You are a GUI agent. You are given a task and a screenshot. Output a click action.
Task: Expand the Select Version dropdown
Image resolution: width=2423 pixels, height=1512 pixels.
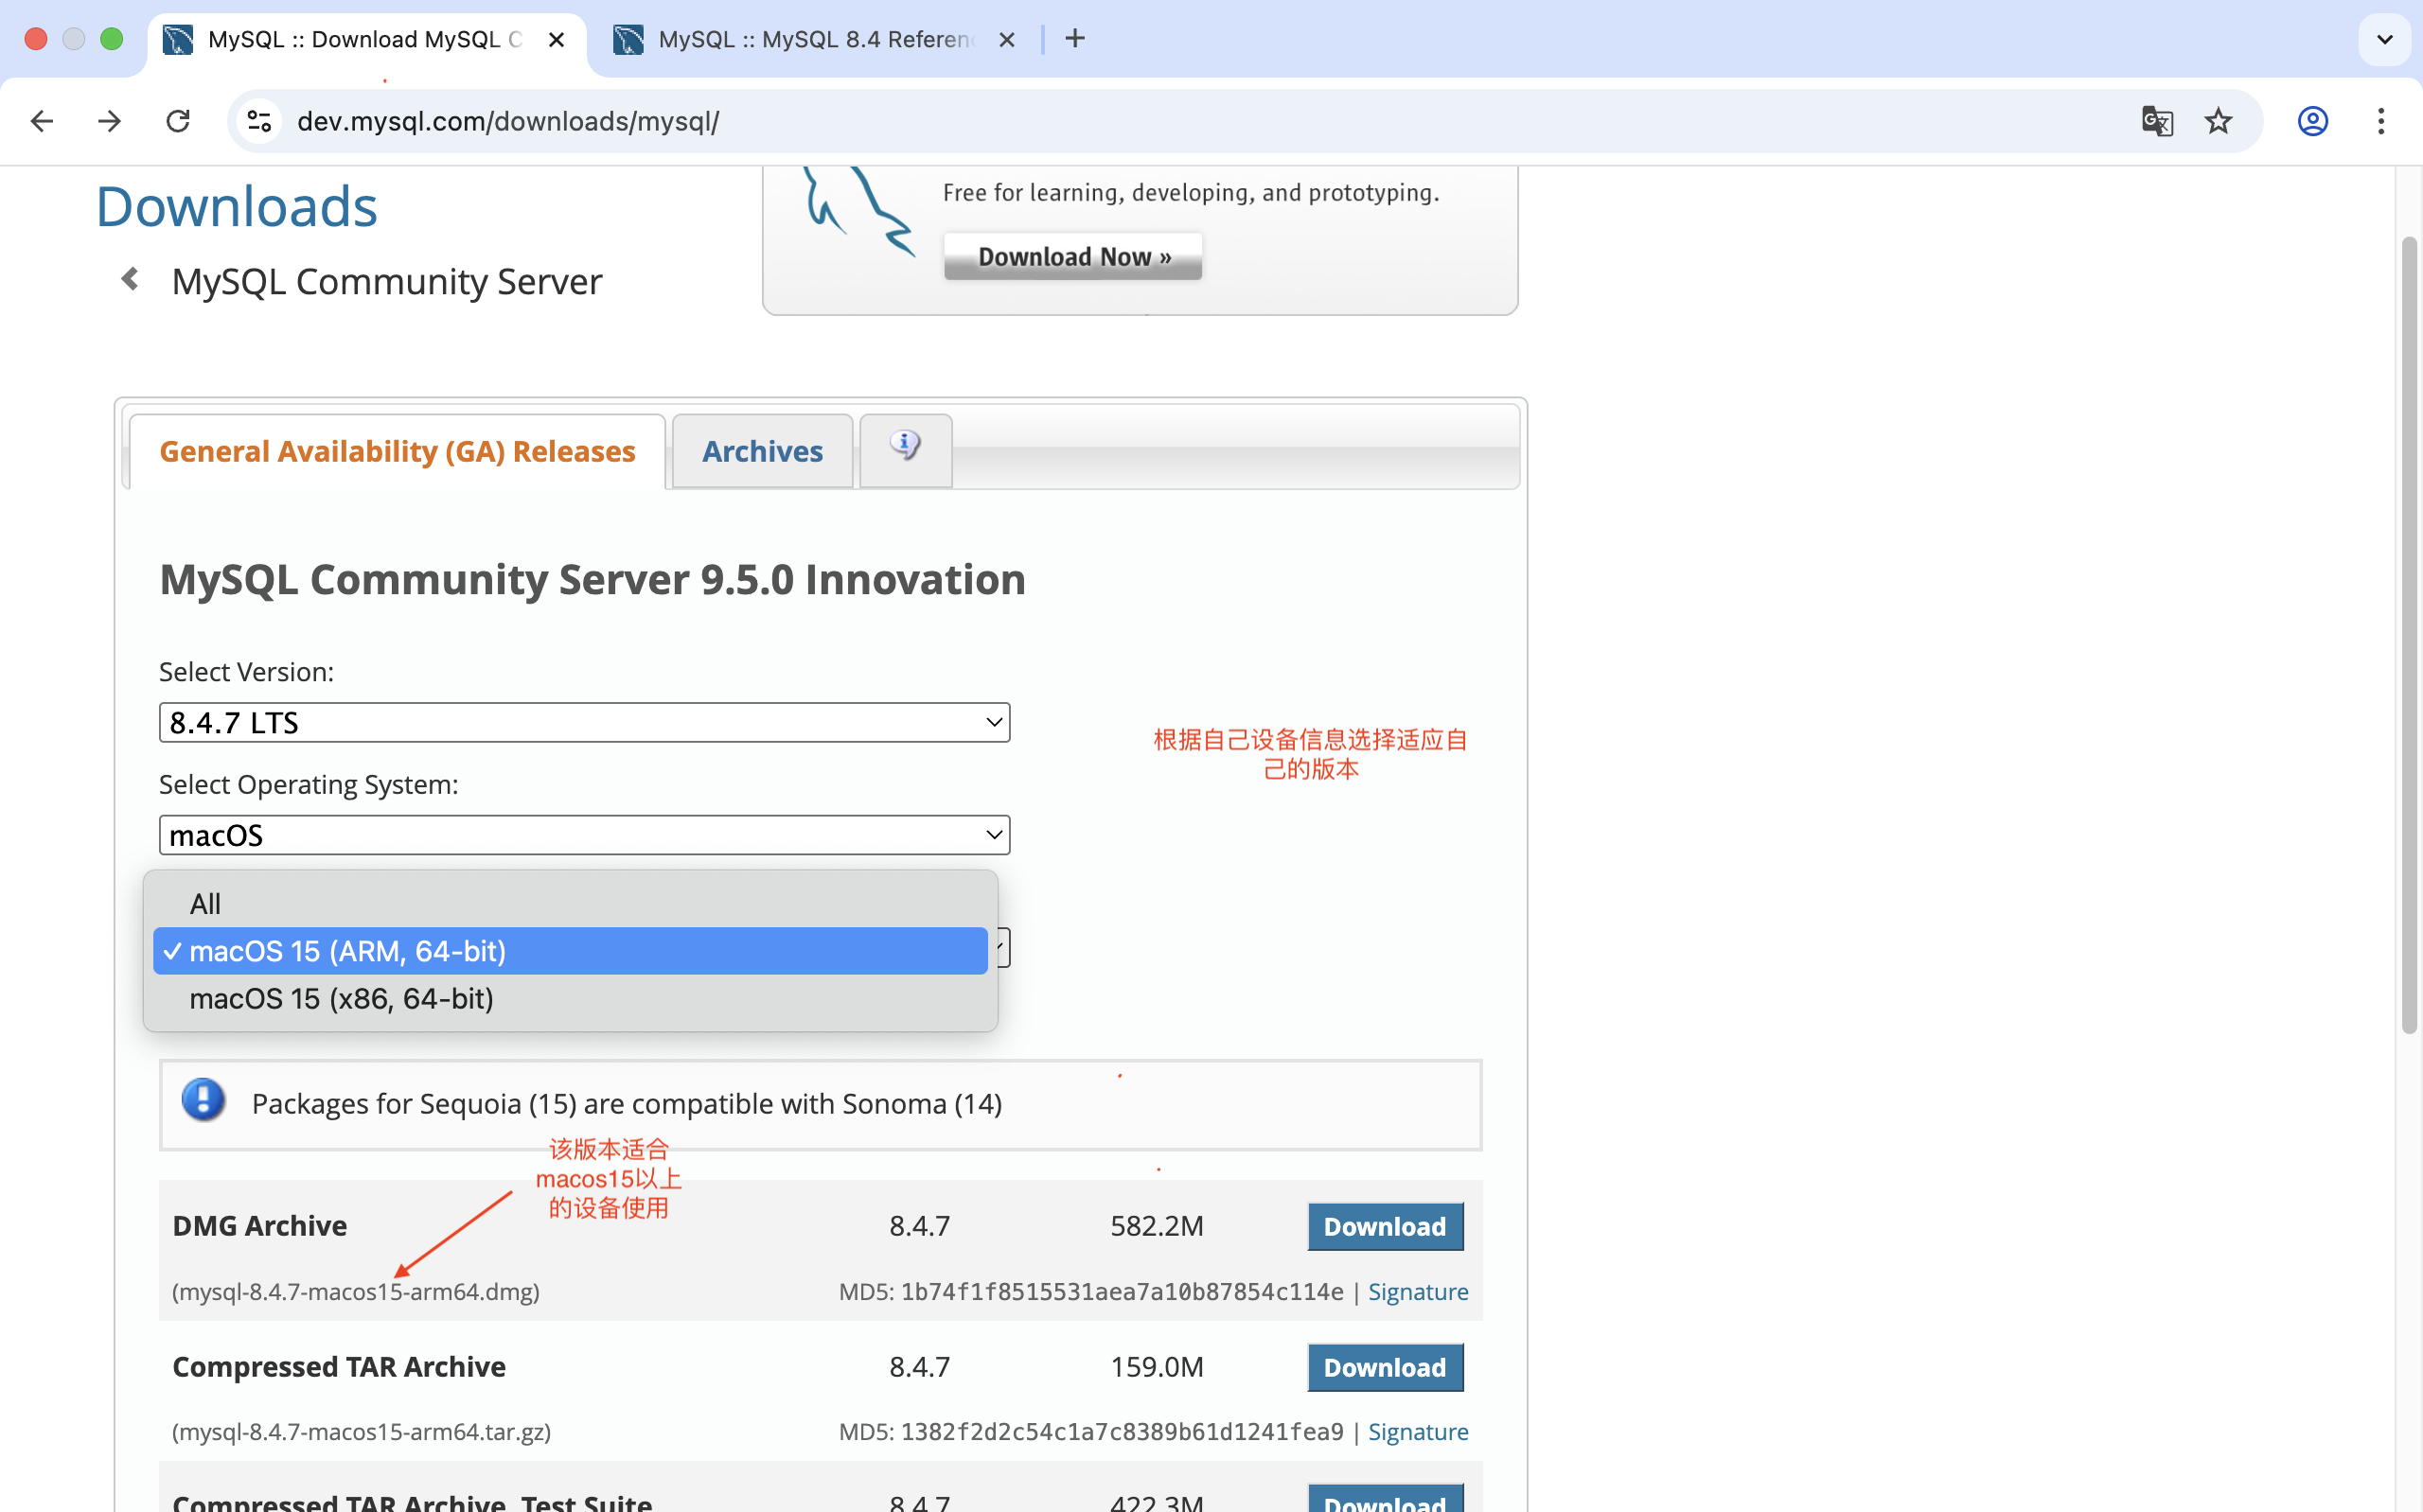584,722
